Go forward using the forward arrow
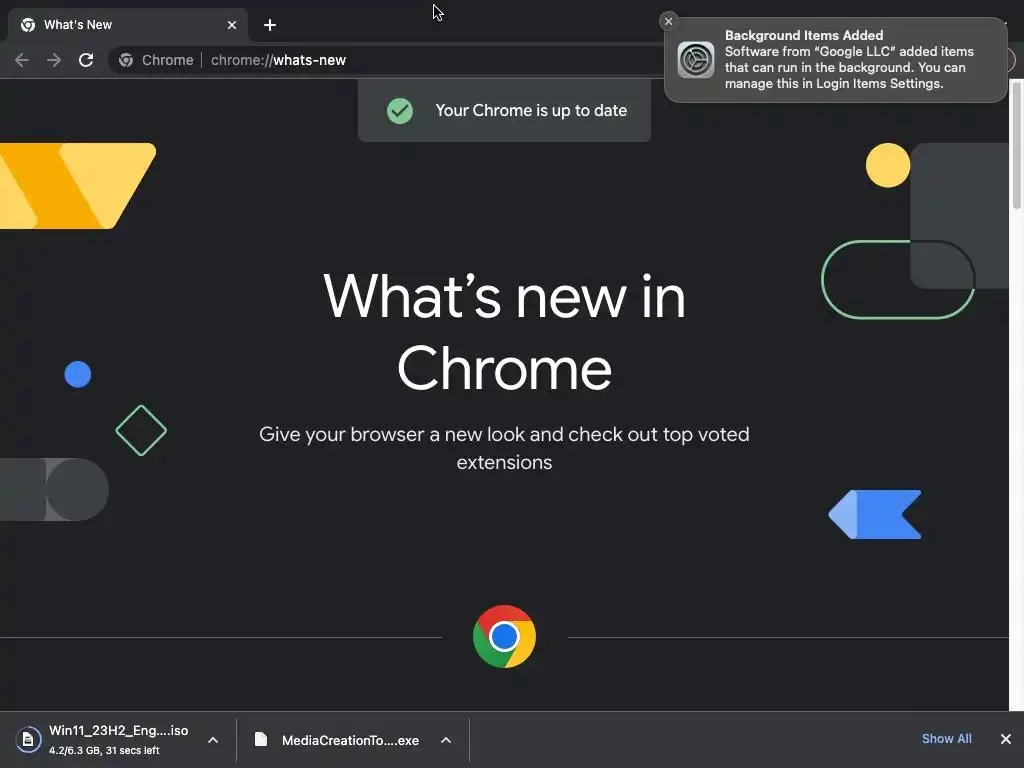This screenshot has height=768, width=1024. [54, 60]
